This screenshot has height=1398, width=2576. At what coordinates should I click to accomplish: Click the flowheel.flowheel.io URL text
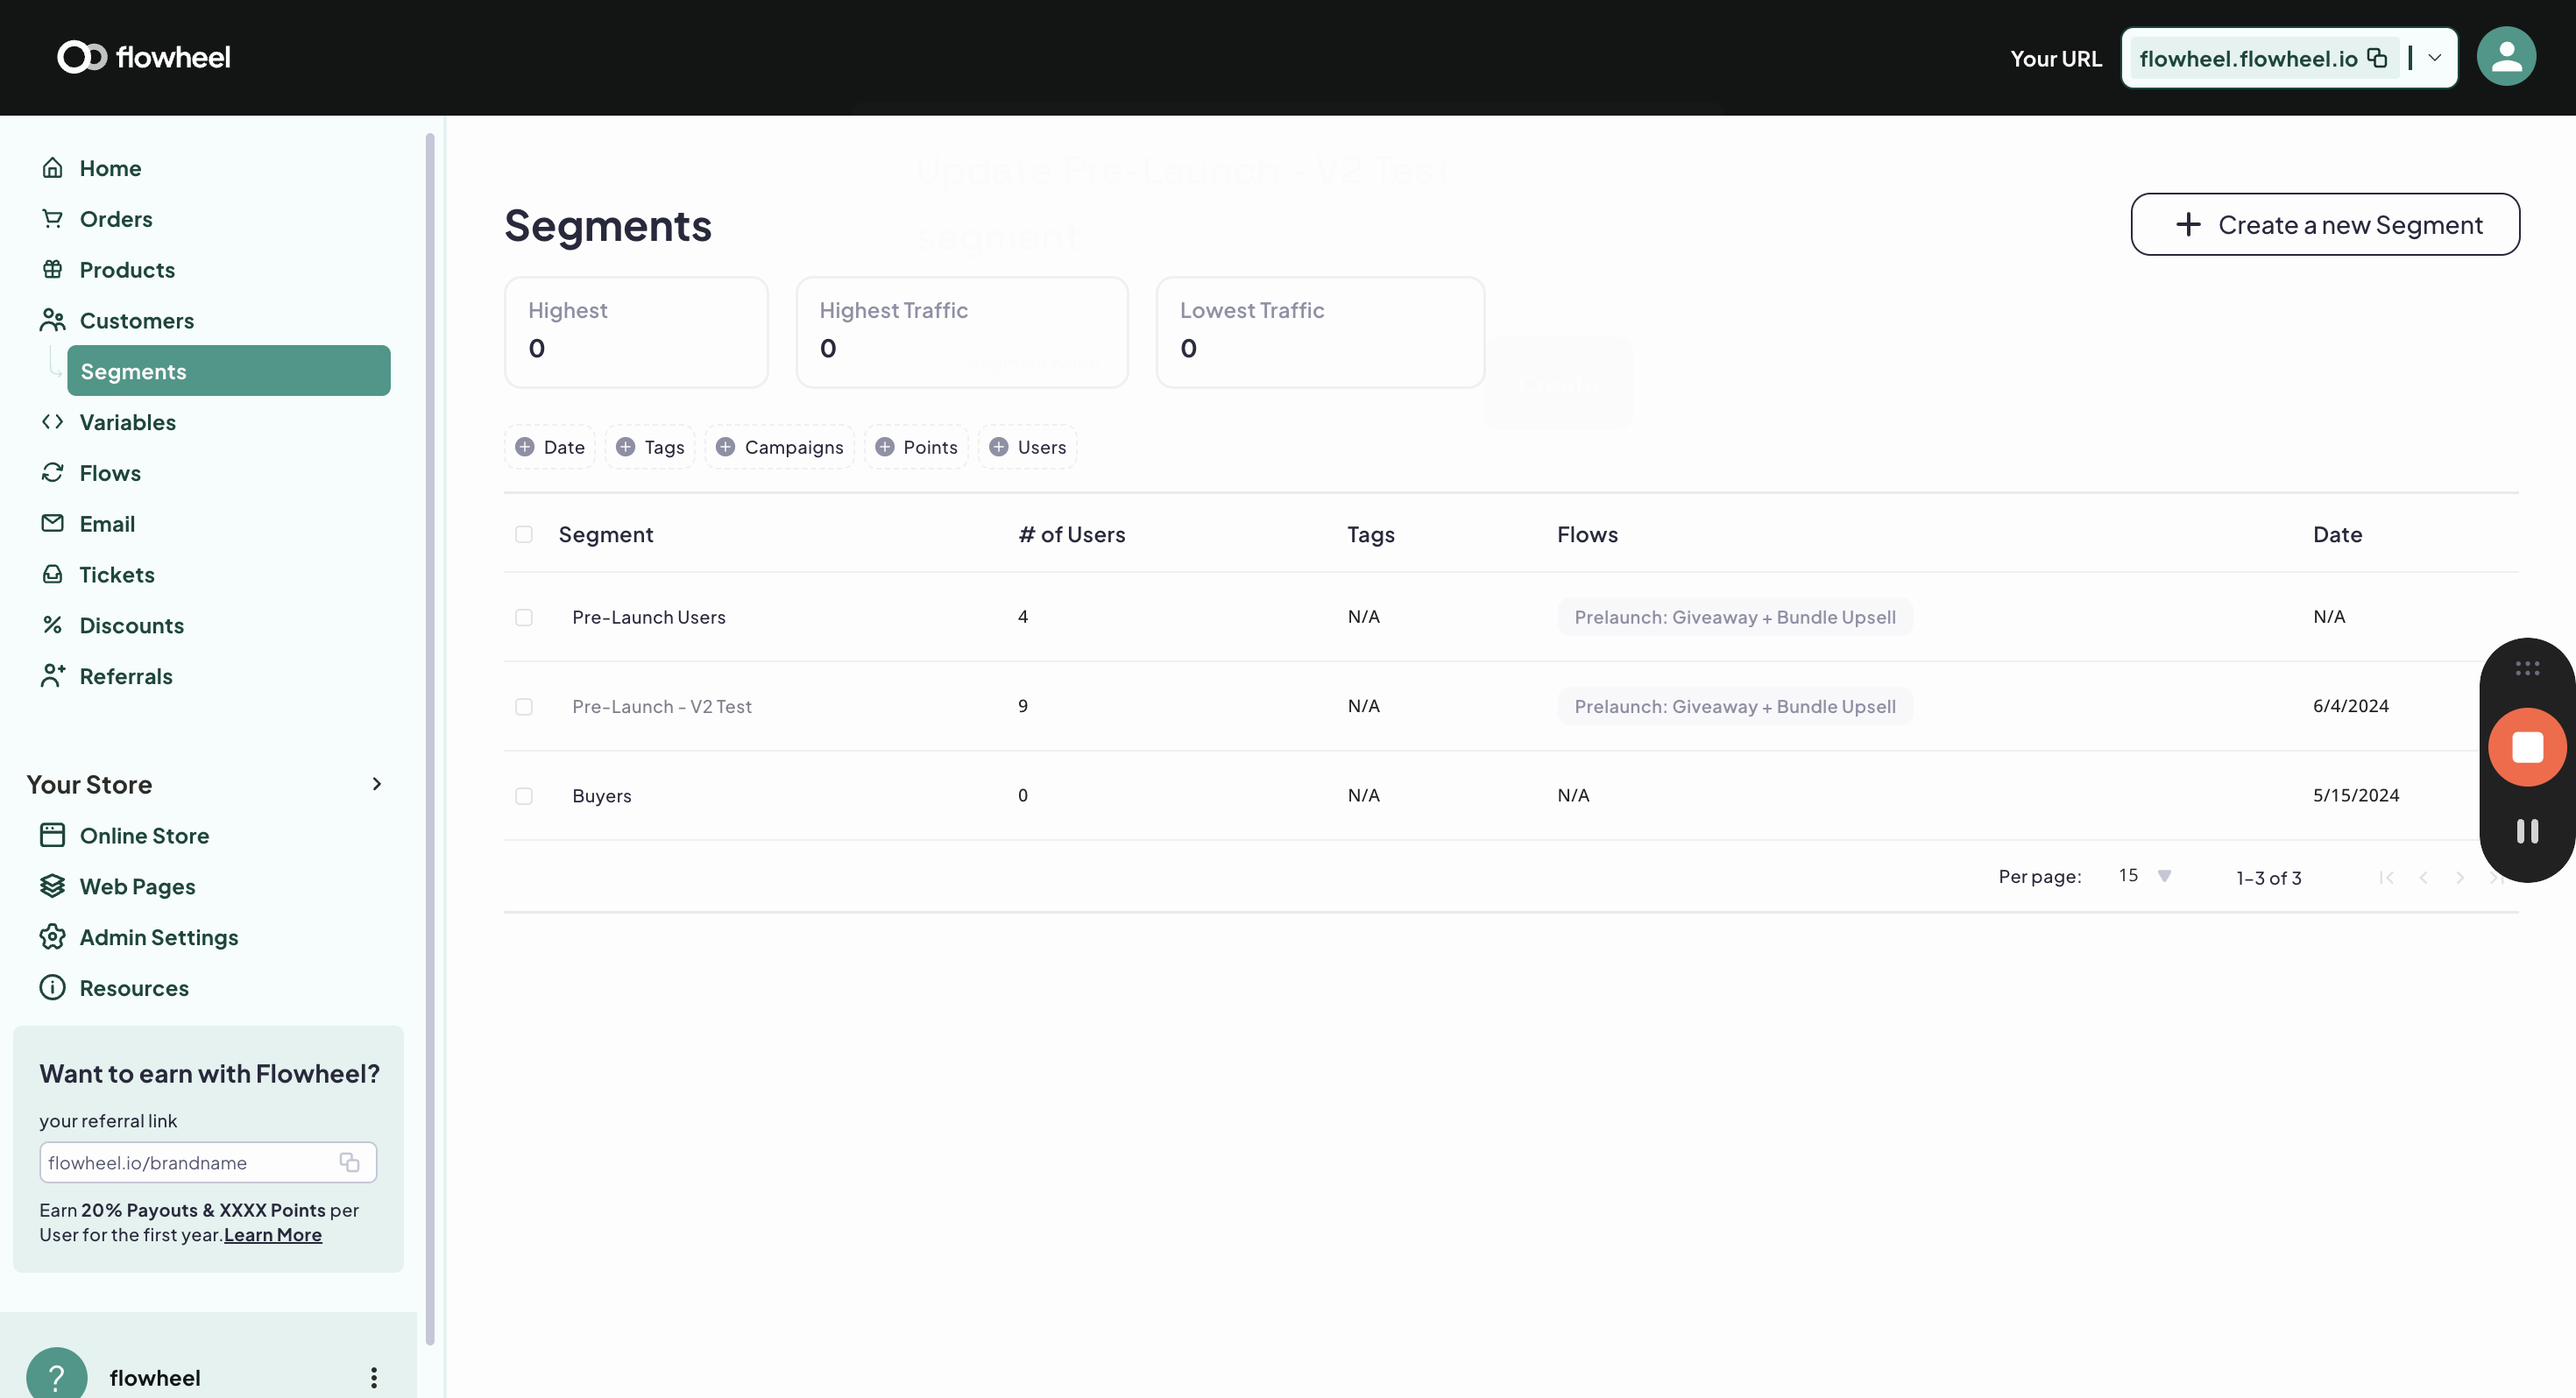2248,58
